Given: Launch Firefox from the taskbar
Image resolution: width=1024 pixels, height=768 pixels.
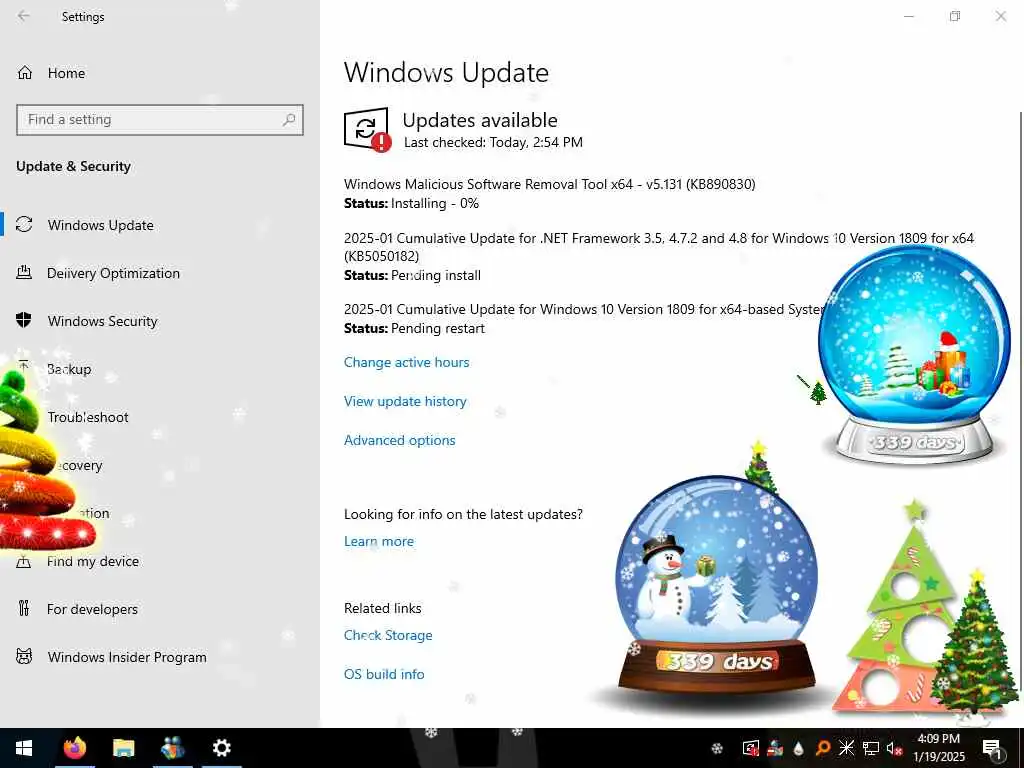Looking at the screenshot, I should (75, 748).
